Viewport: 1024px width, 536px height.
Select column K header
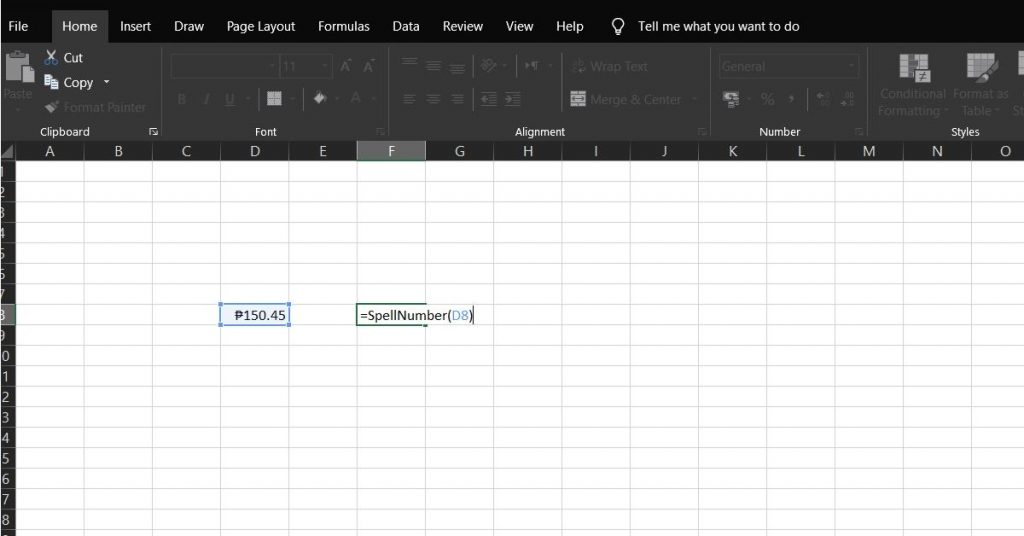(733, 151)
